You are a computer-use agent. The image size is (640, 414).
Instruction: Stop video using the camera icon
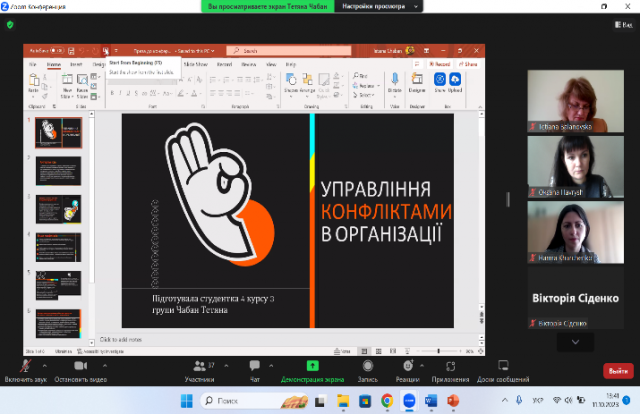click(x=78, y=366)
